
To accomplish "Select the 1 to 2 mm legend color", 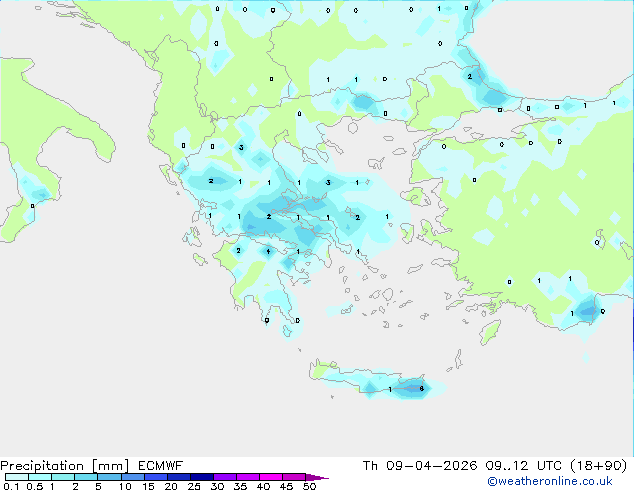I will click(x=63, y=477).
